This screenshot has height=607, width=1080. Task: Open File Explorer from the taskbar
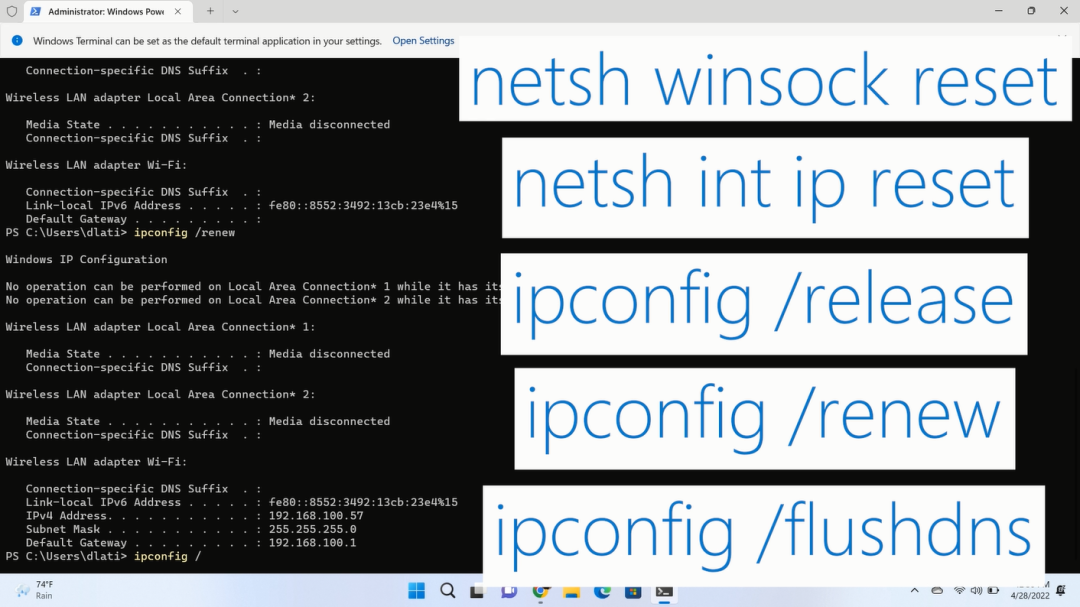pos(571,590)
